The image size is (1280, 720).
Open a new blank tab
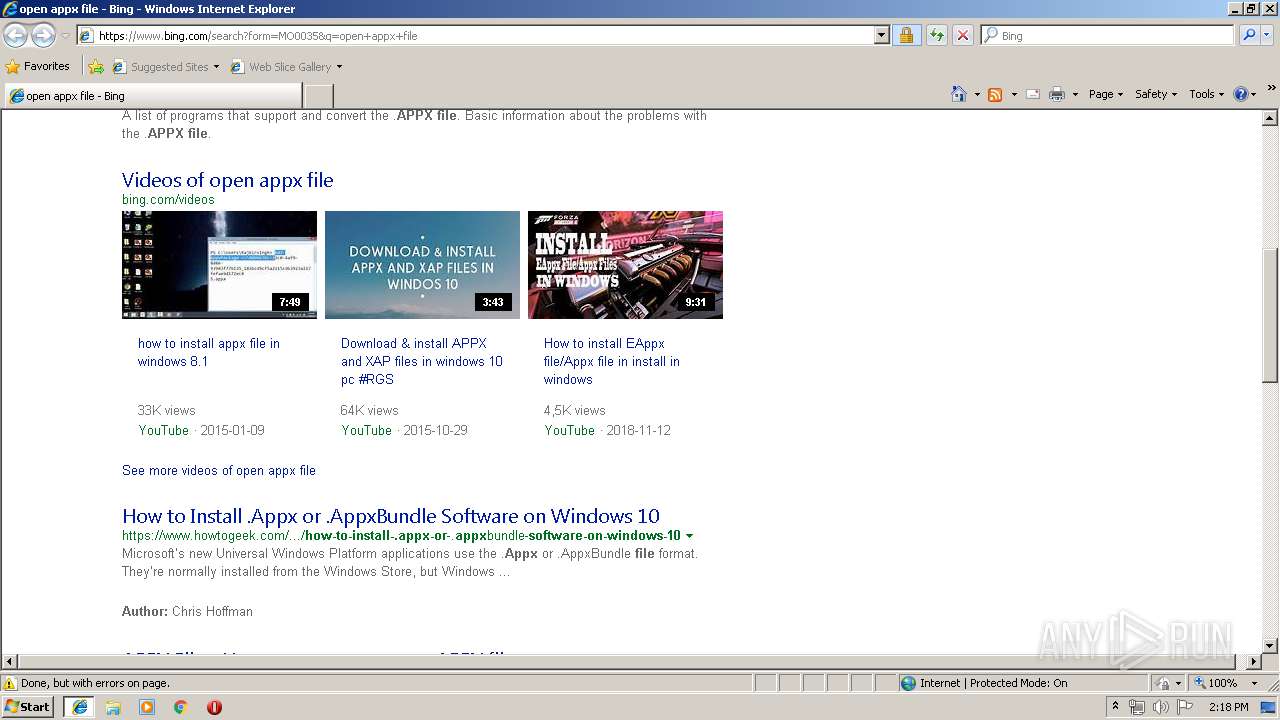tap(318, 96)
